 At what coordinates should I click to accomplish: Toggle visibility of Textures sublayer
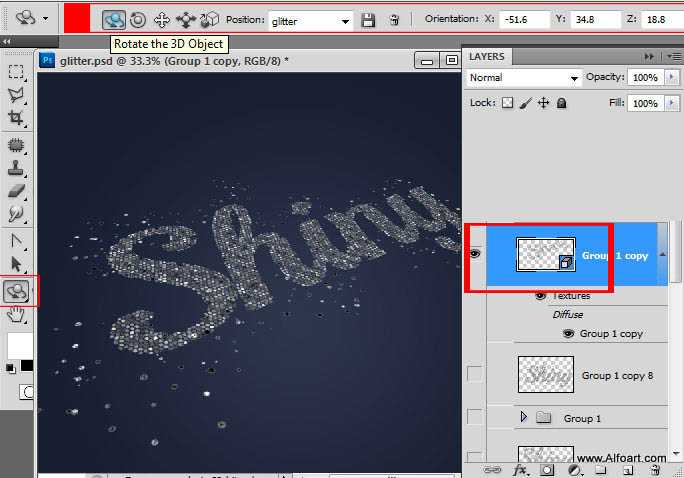541,296
